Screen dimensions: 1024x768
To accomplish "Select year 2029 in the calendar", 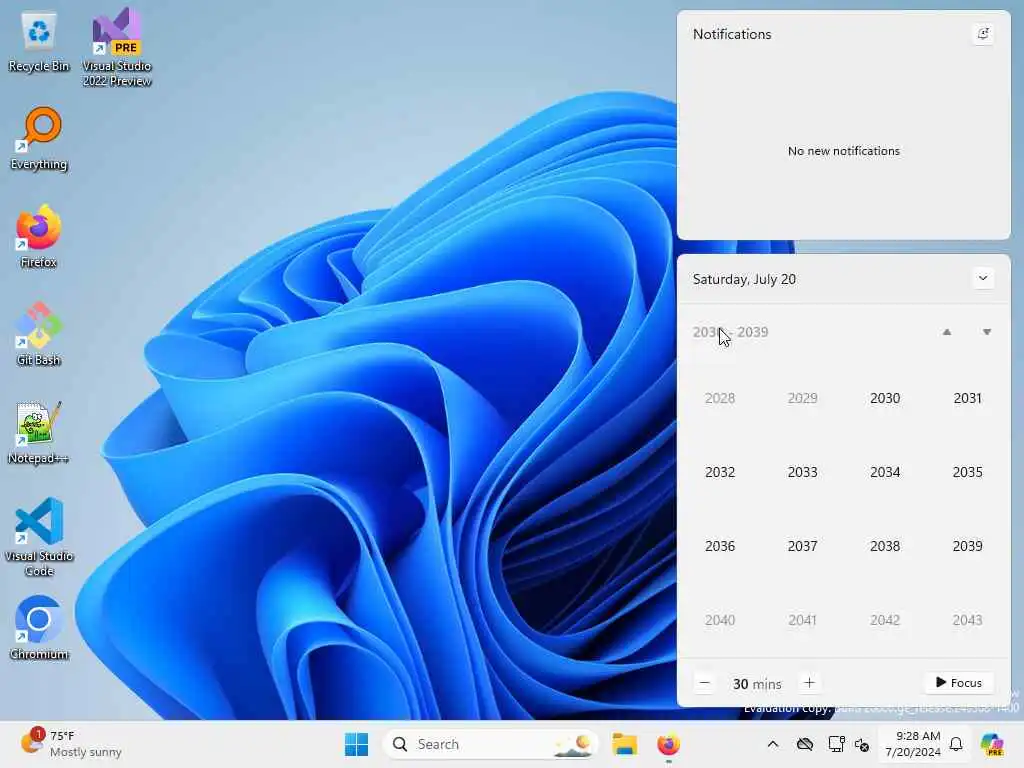I will [802, 398].
